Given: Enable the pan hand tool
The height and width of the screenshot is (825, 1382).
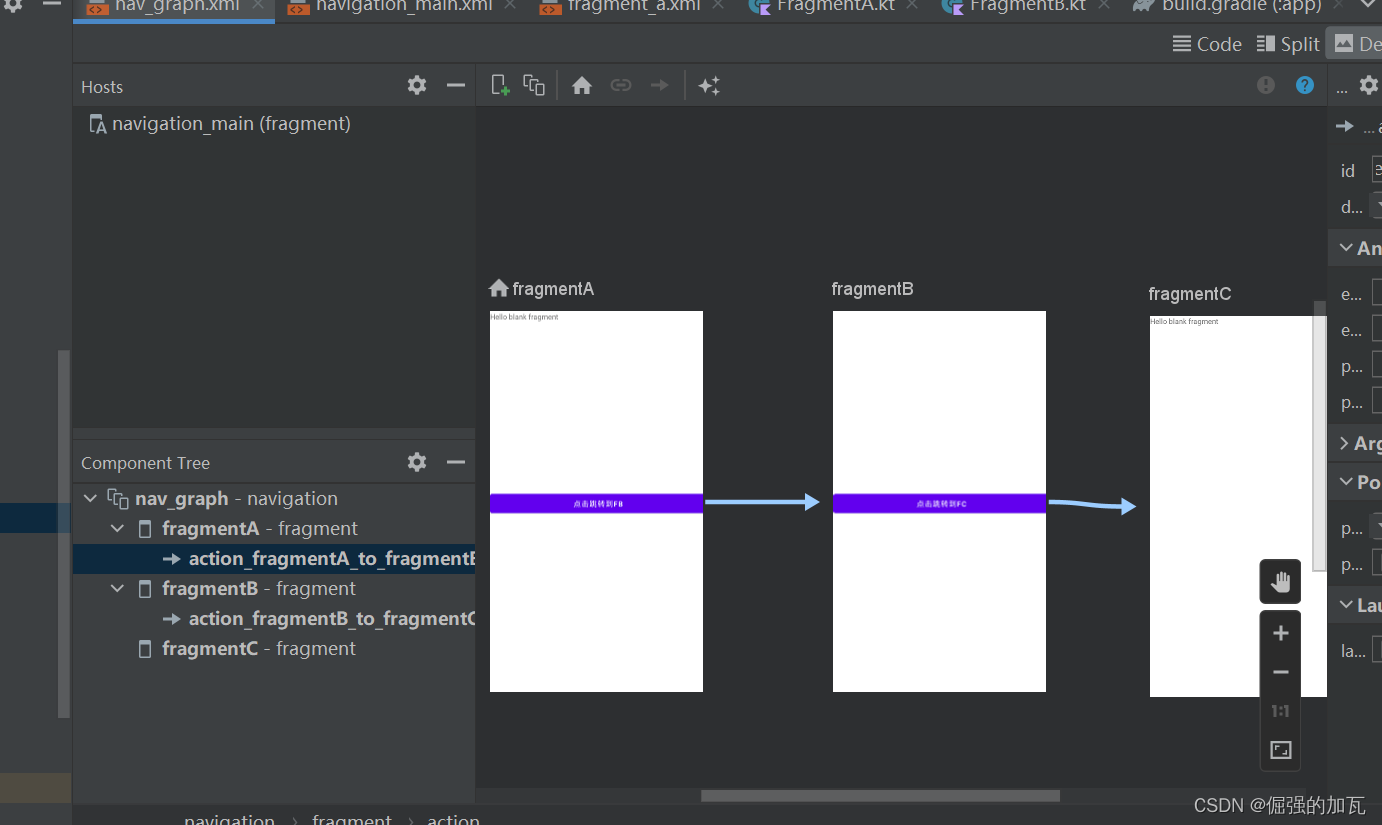Looking at the screenshot, I should (1280, 582).
